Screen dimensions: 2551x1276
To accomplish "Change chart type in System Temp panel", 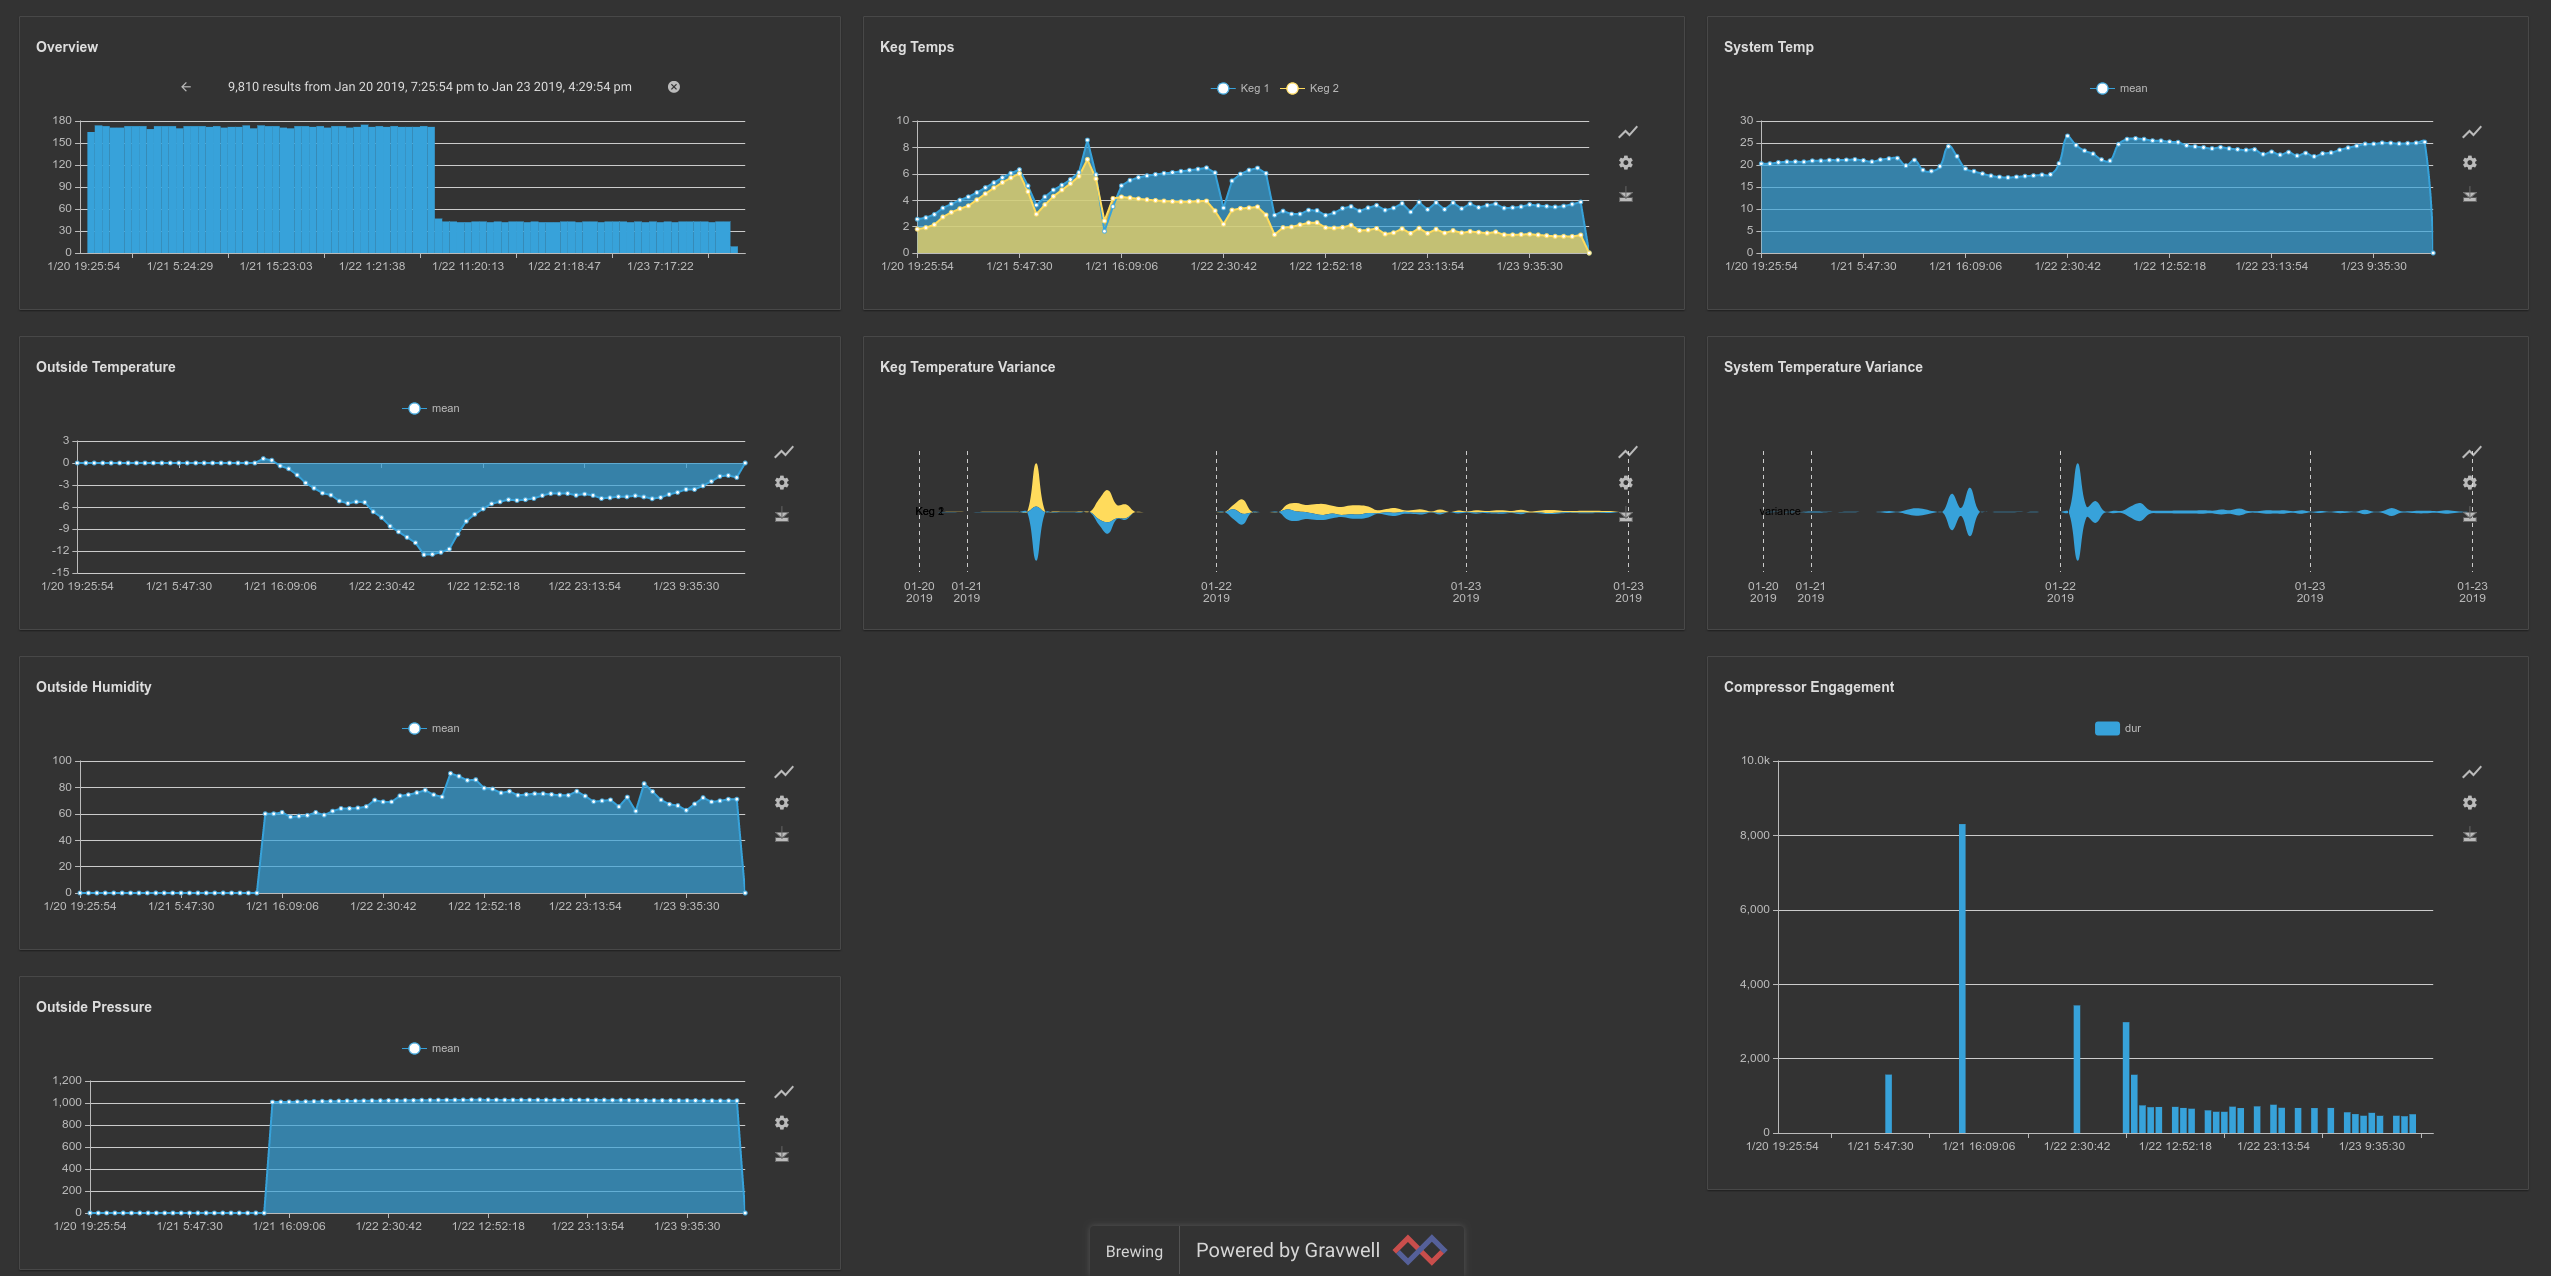I will click(x=2472, y=132).
